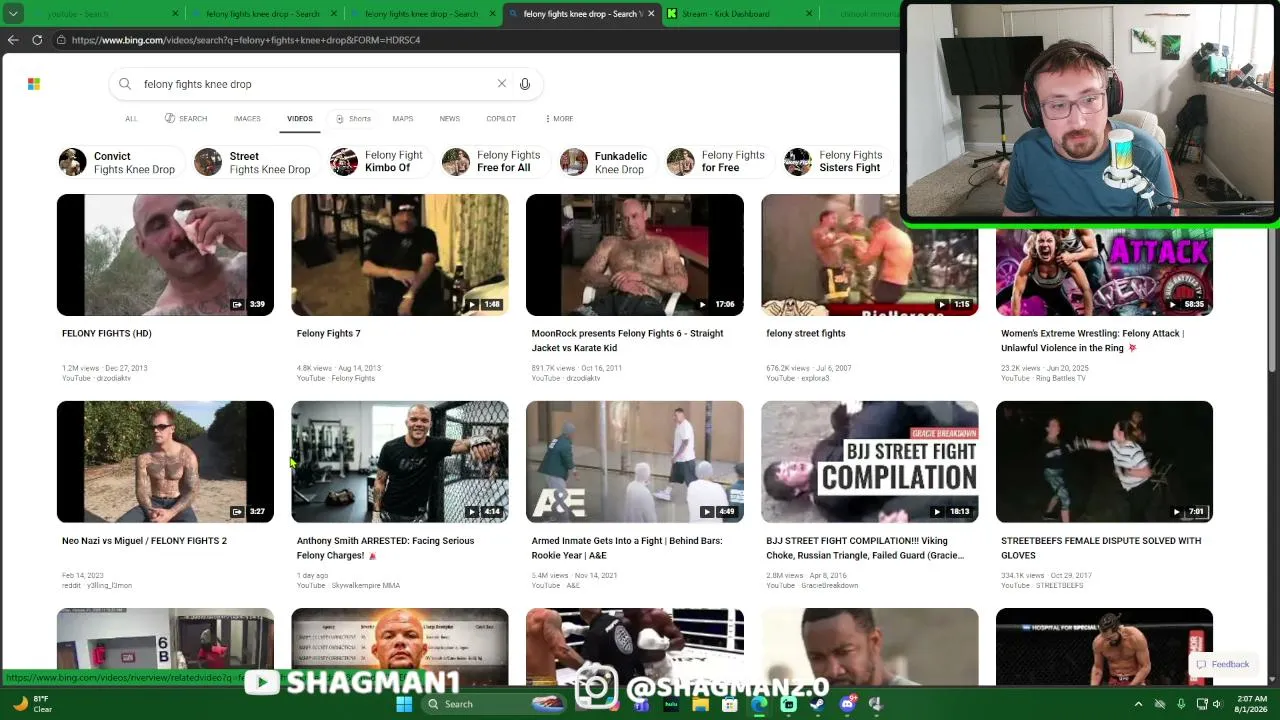Play the FELONY FIGHTS (HD) video thumbnail
Viewport: 1280px width, 720px height.
coord(165,255)
